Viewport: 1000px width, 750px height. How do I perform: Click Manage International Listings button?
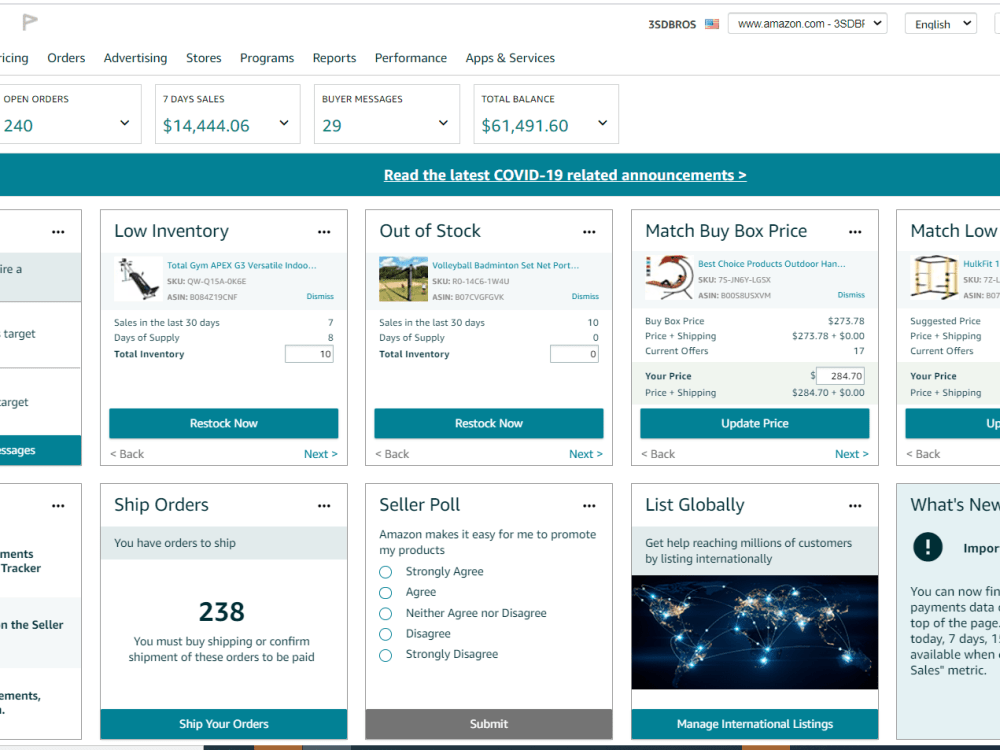point(754,724)
